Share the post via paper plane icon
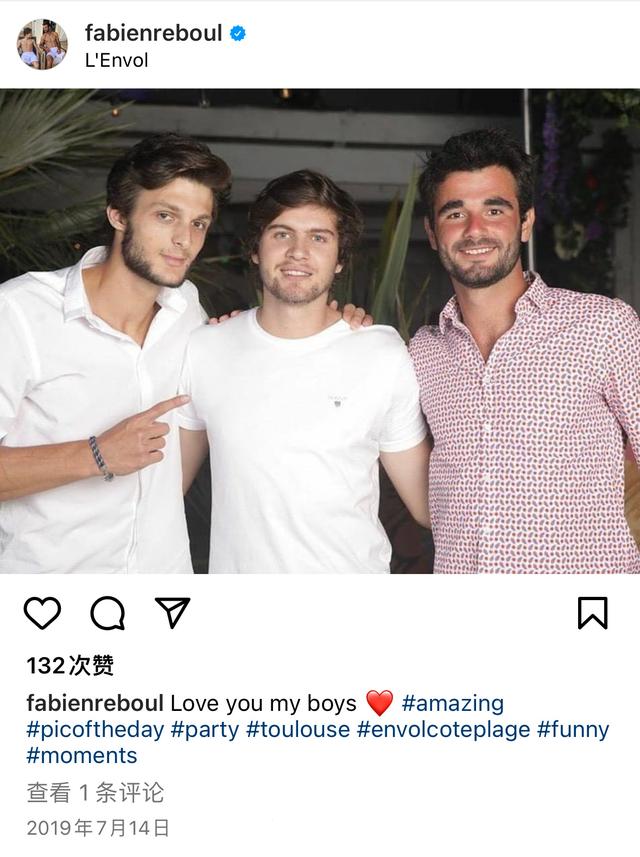Viewport: 640px width, 857px height. [173, 612]
